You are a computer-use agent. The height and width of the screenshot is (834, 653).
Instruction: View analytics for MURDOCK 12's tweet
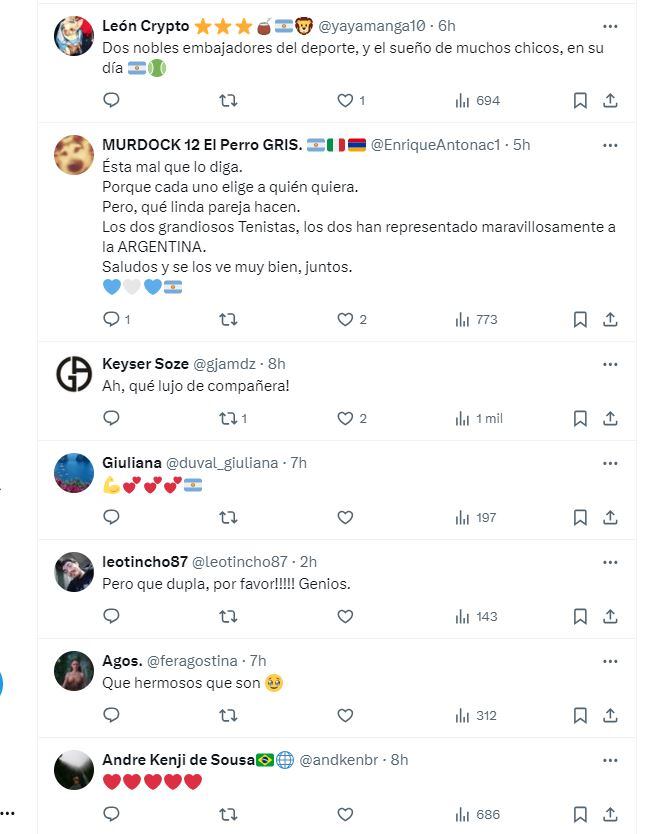[x=476, y=319]
